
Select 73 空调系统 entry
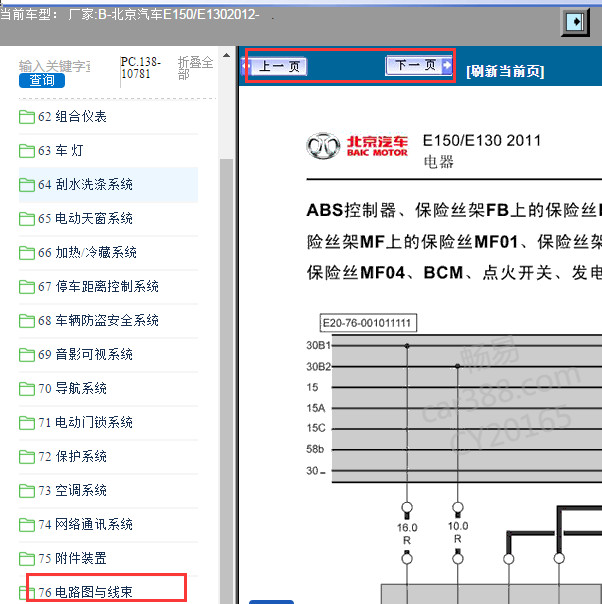coord(72,490)
